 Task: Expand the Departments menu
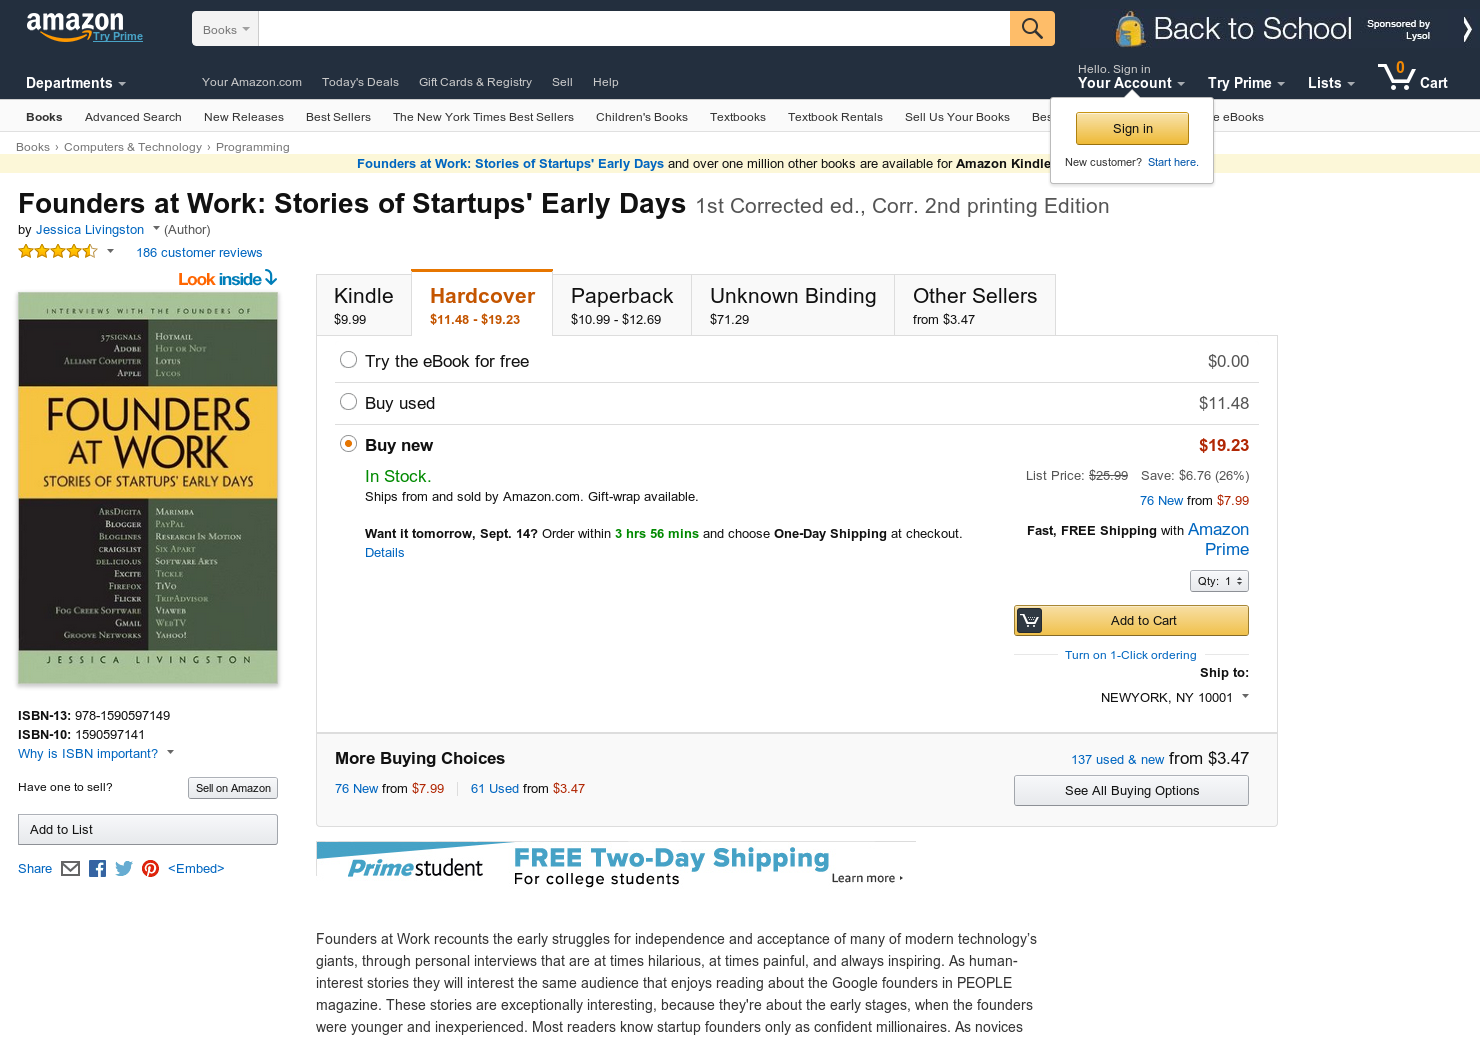[x=75, y=83]
